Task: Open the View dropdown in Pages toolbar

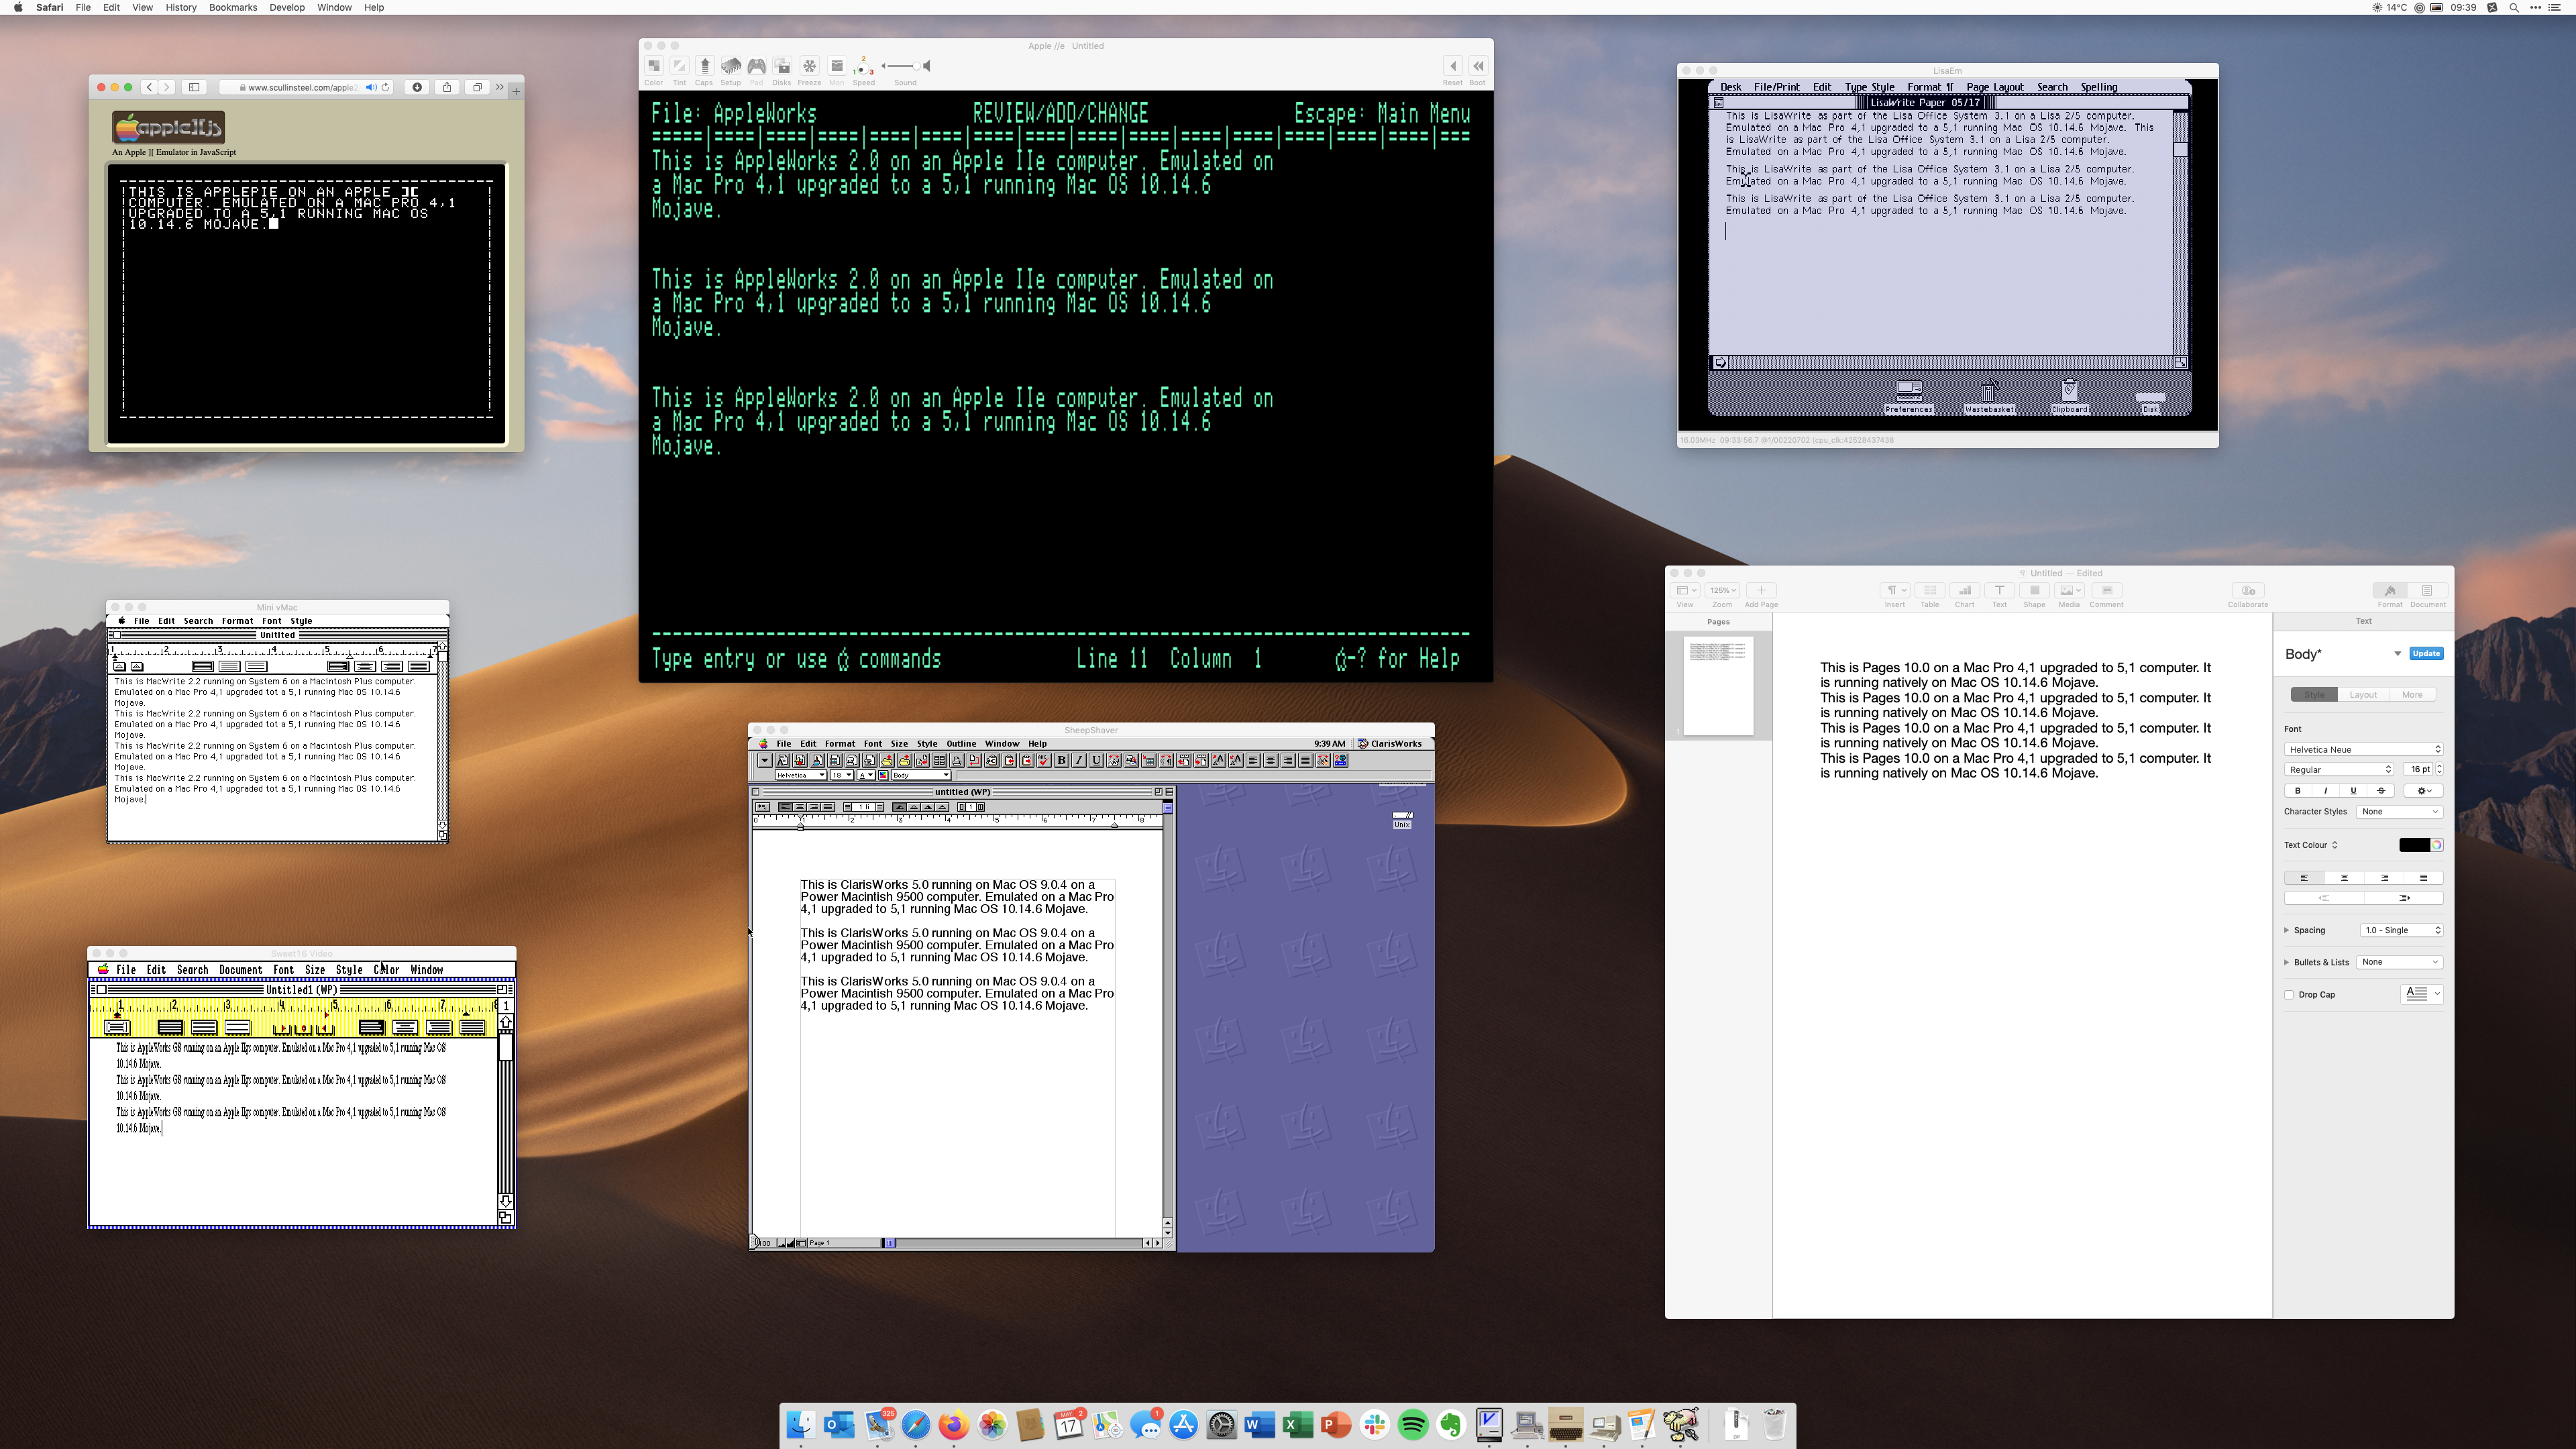Action: (x=1686, y=590)
